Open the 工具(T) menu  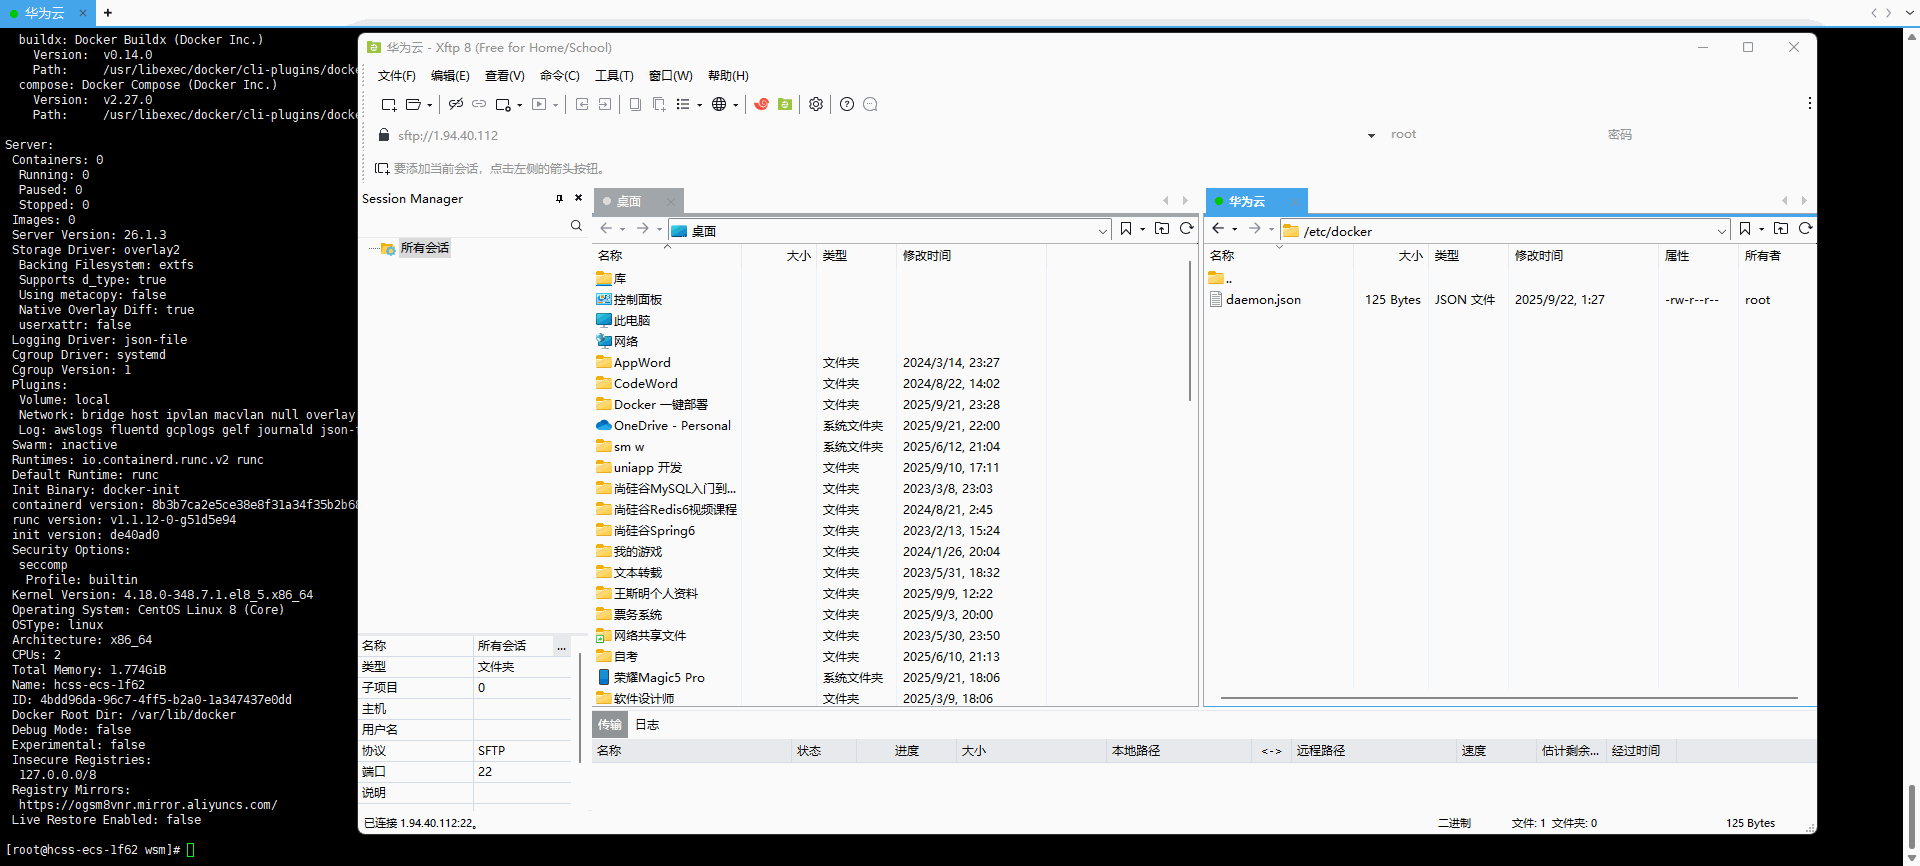click(614, 76)
